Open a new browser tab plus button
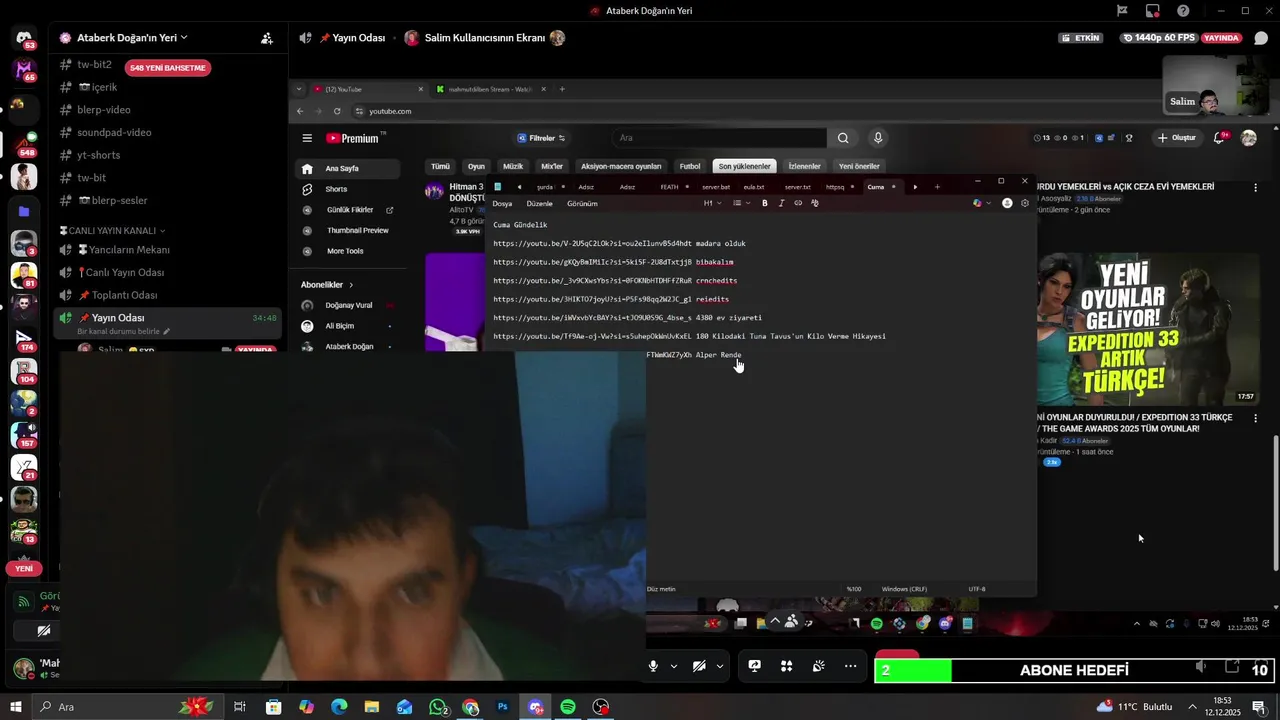 [562, 89]
